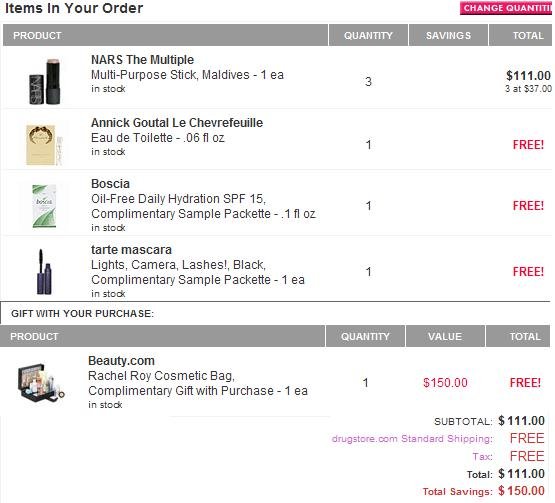Select the Boscia sample packette image

44,206
